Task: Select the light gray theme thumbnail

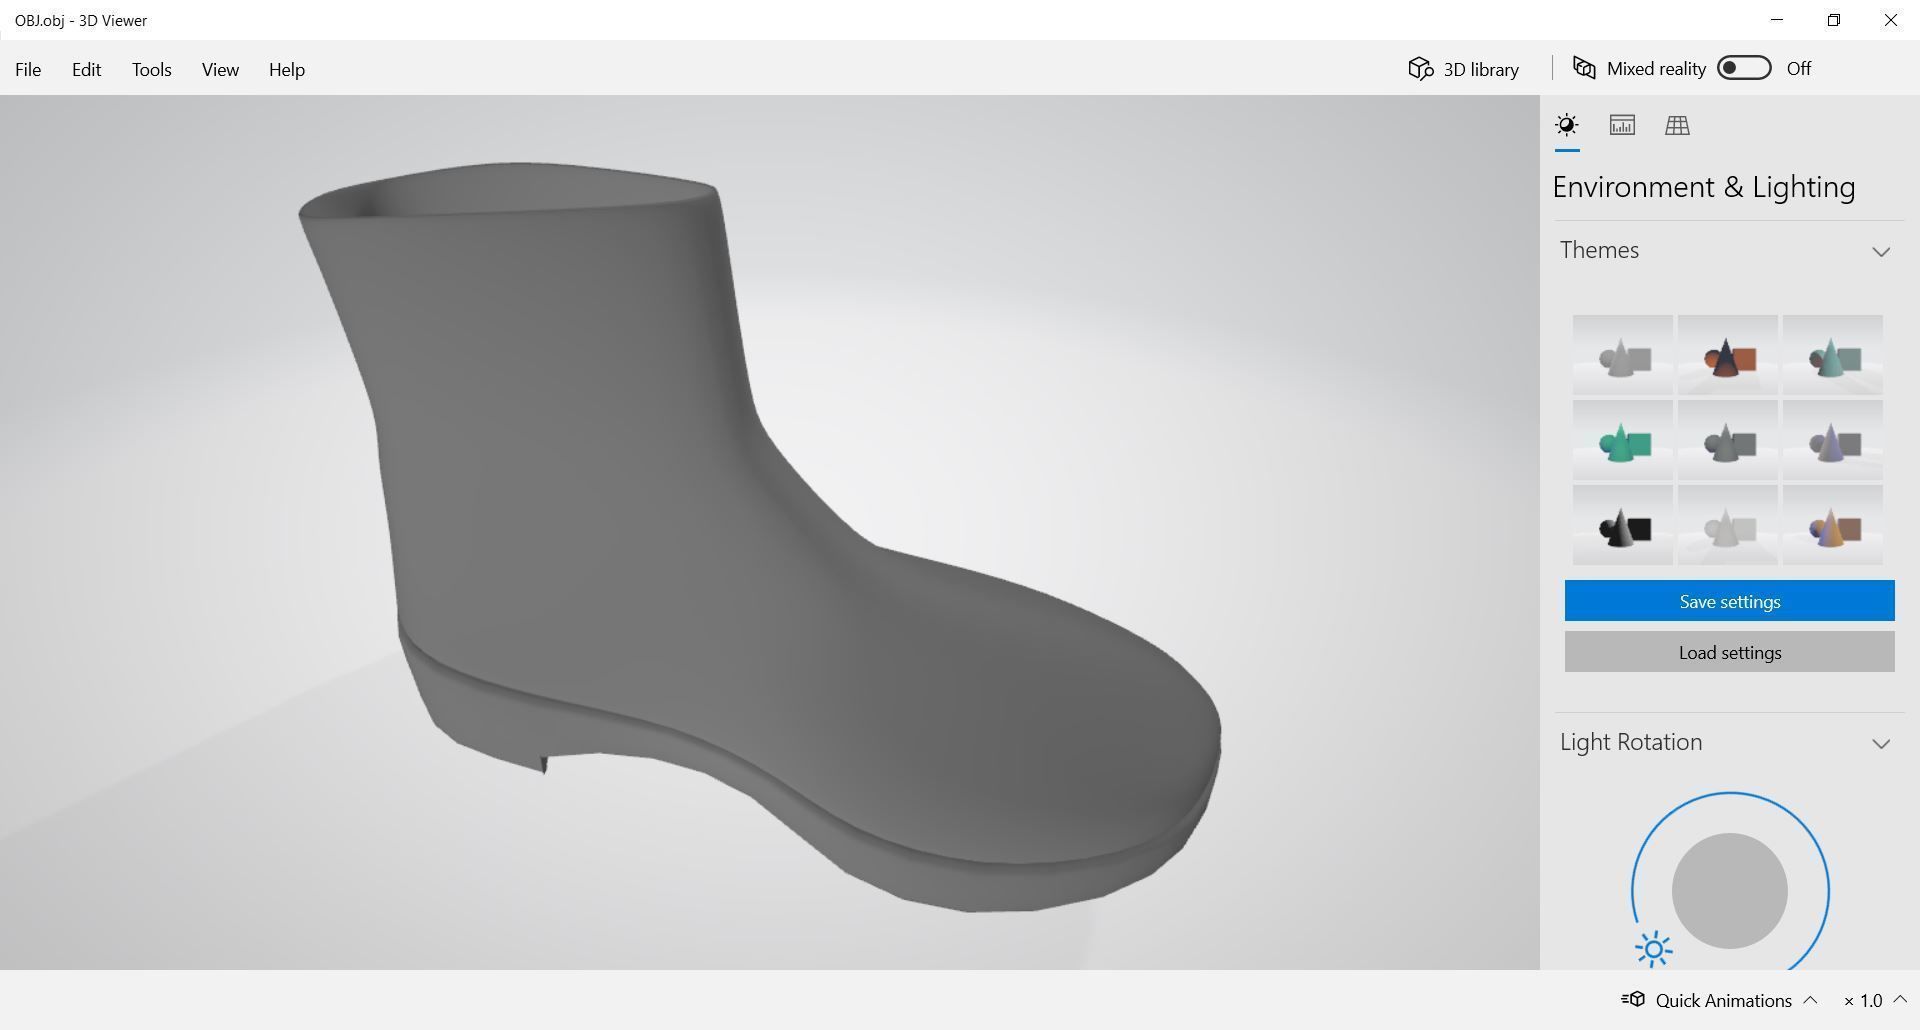Action: coord(1623,355)
